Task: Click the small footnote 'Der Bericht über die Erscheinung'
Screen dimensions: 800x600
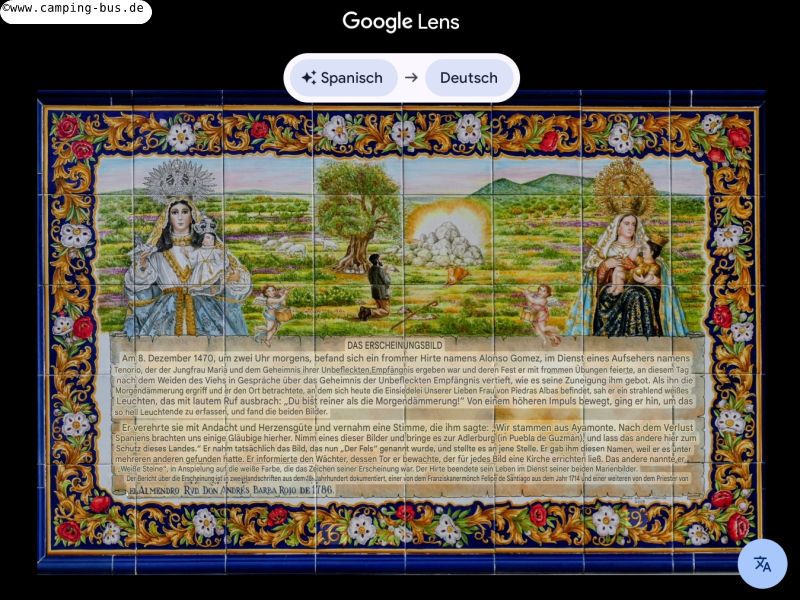Action: point(400,479)
